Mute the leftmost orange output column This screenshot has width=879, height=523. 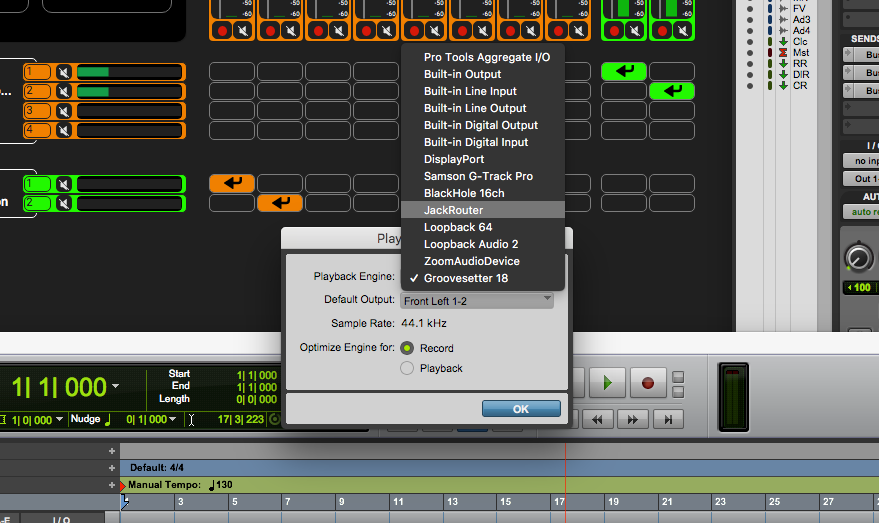coord(243,31)
